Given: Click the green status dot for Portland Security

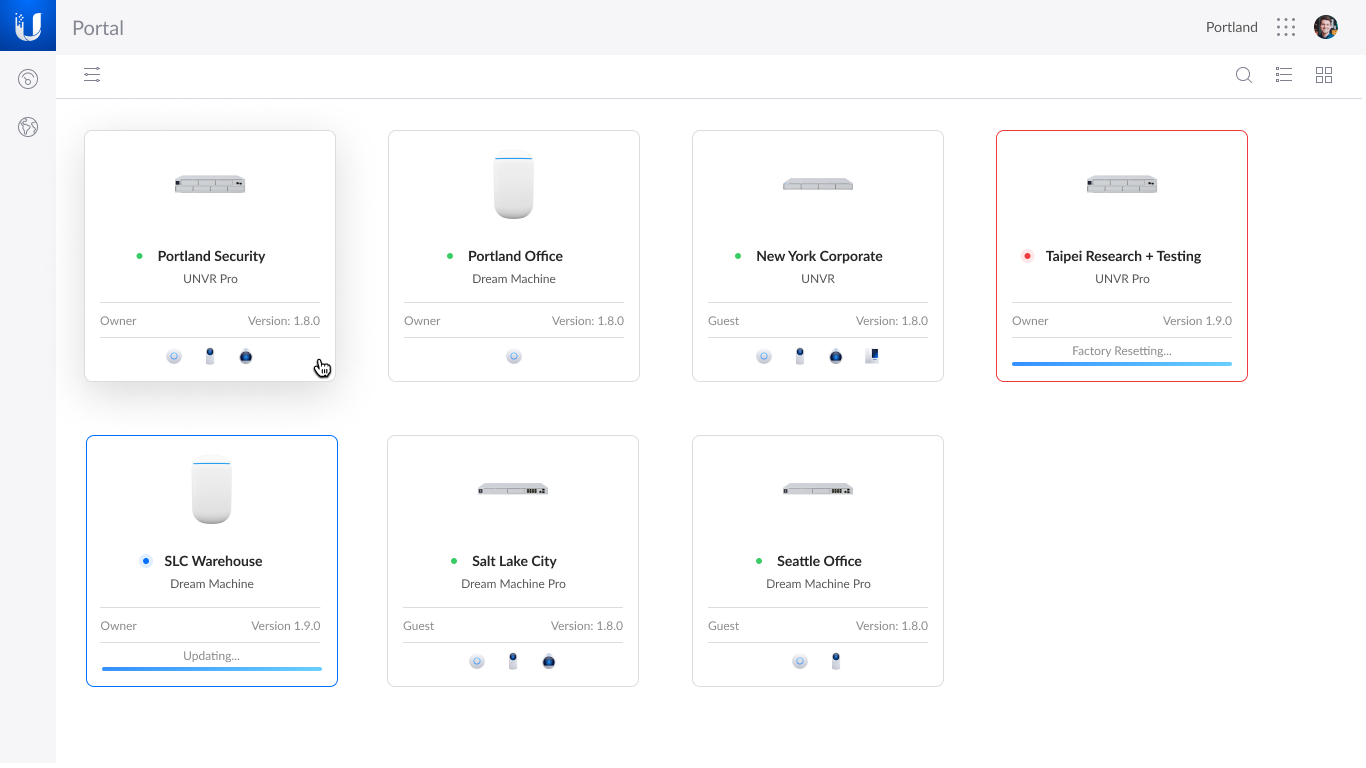Looking at the screenshot, I should pyautogui.click(x=140, y=256).
